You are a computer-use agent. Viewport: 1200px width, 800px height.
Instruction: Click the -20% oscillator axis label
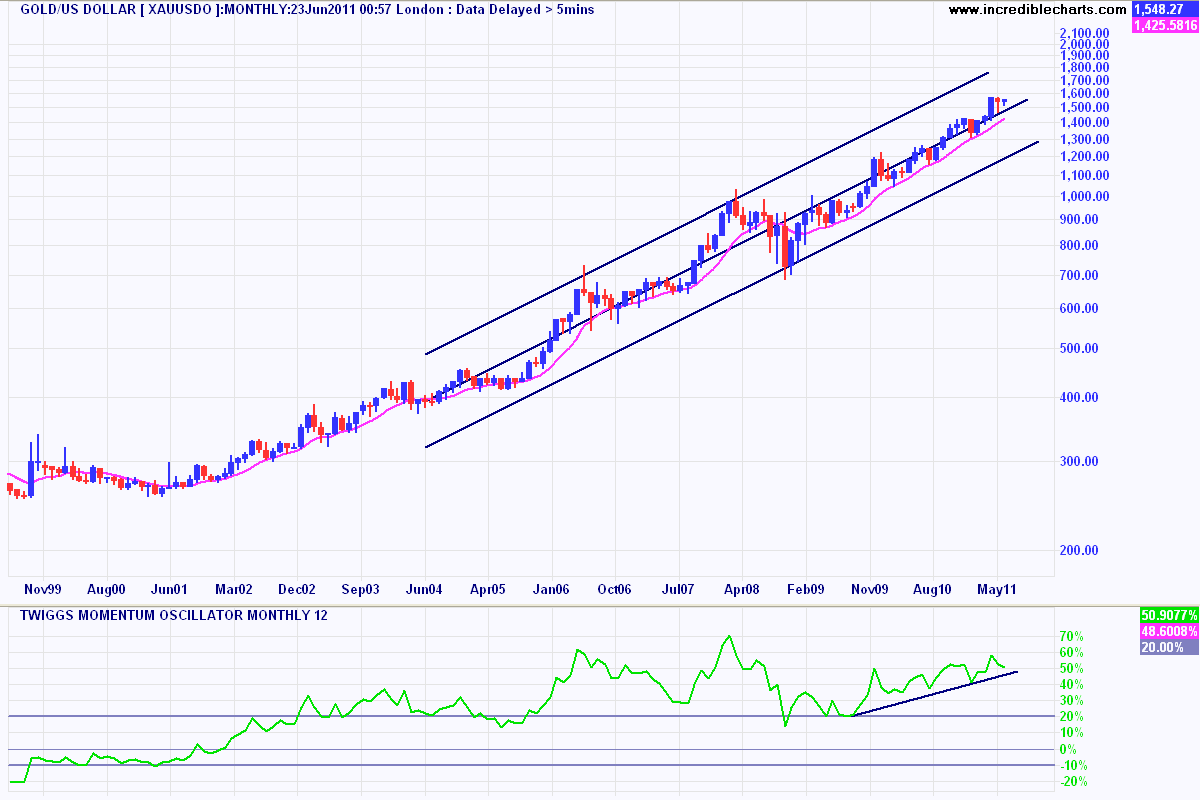tap(1073, 781)
